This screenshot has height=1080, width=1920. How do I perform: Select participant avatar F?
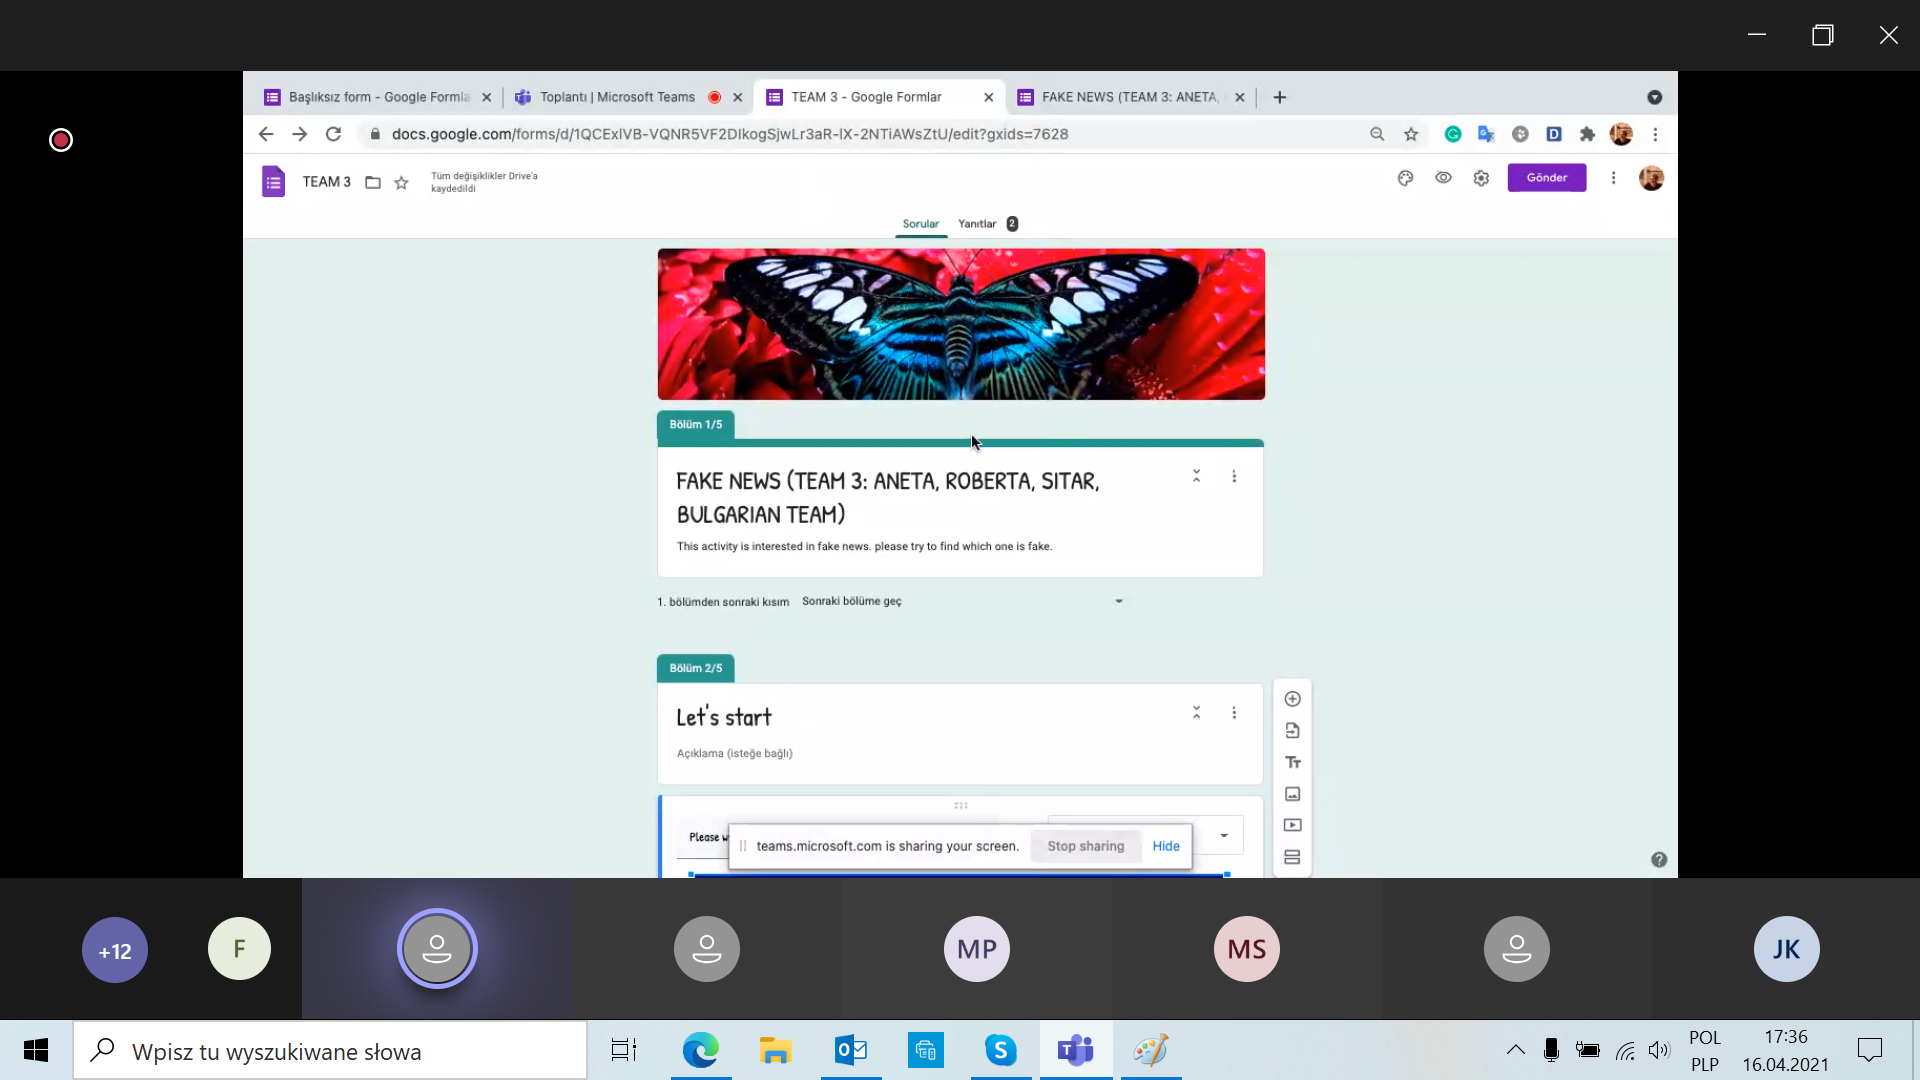[x=239, y=948]
